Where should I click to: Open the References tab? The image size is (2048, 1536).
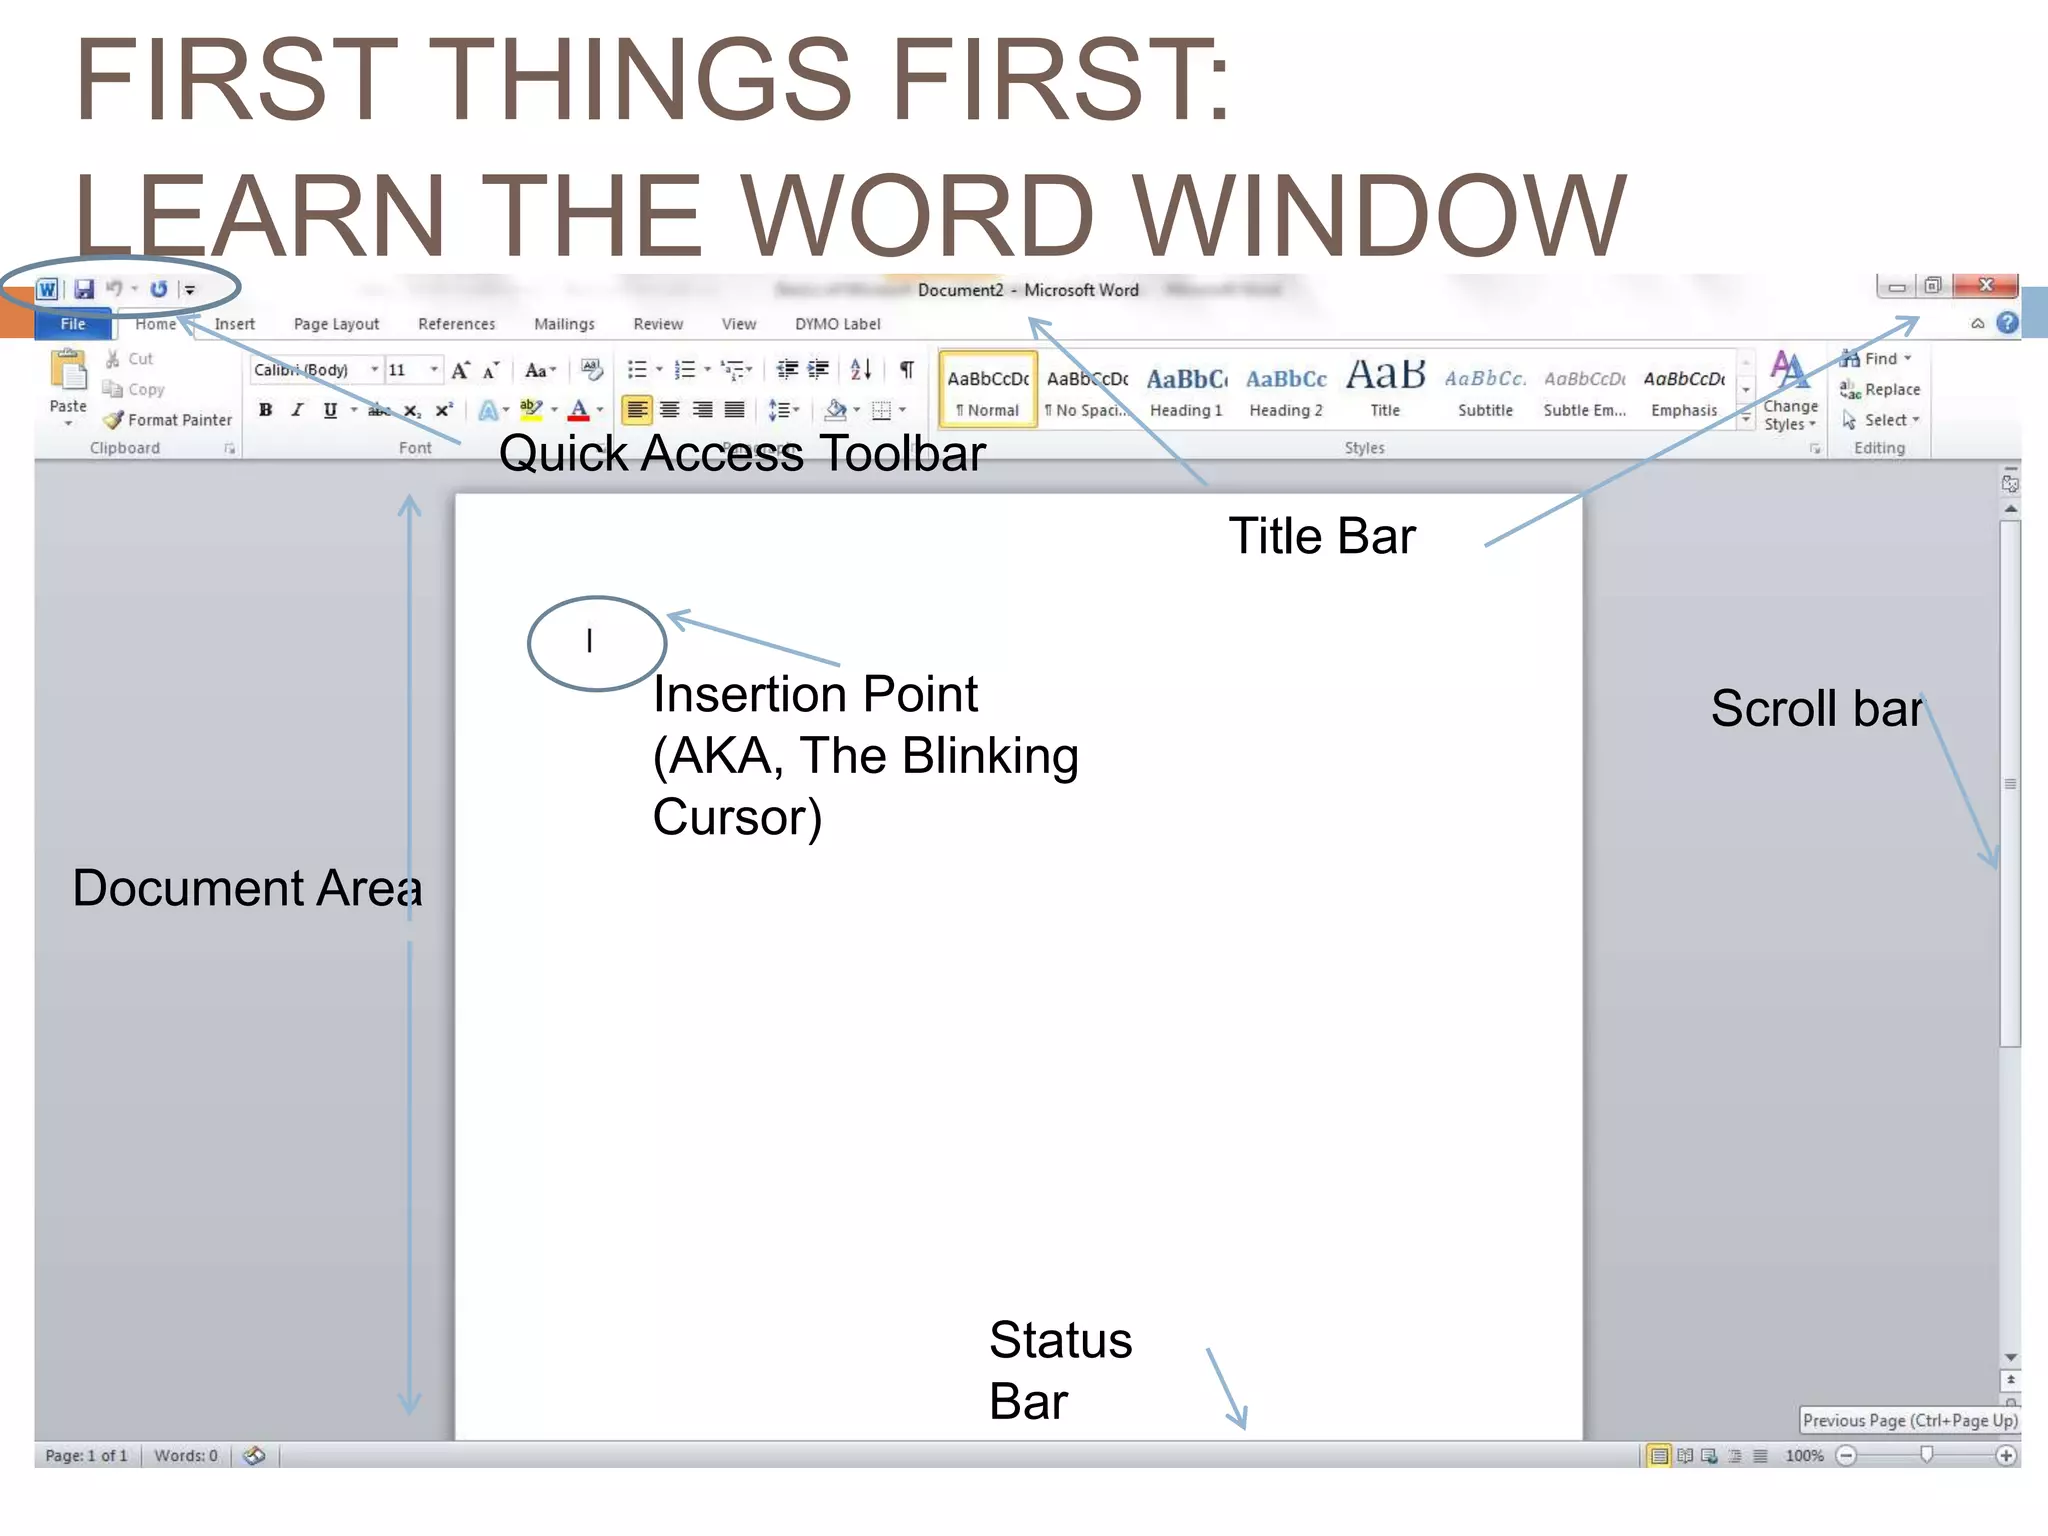(x=456, y=324)
